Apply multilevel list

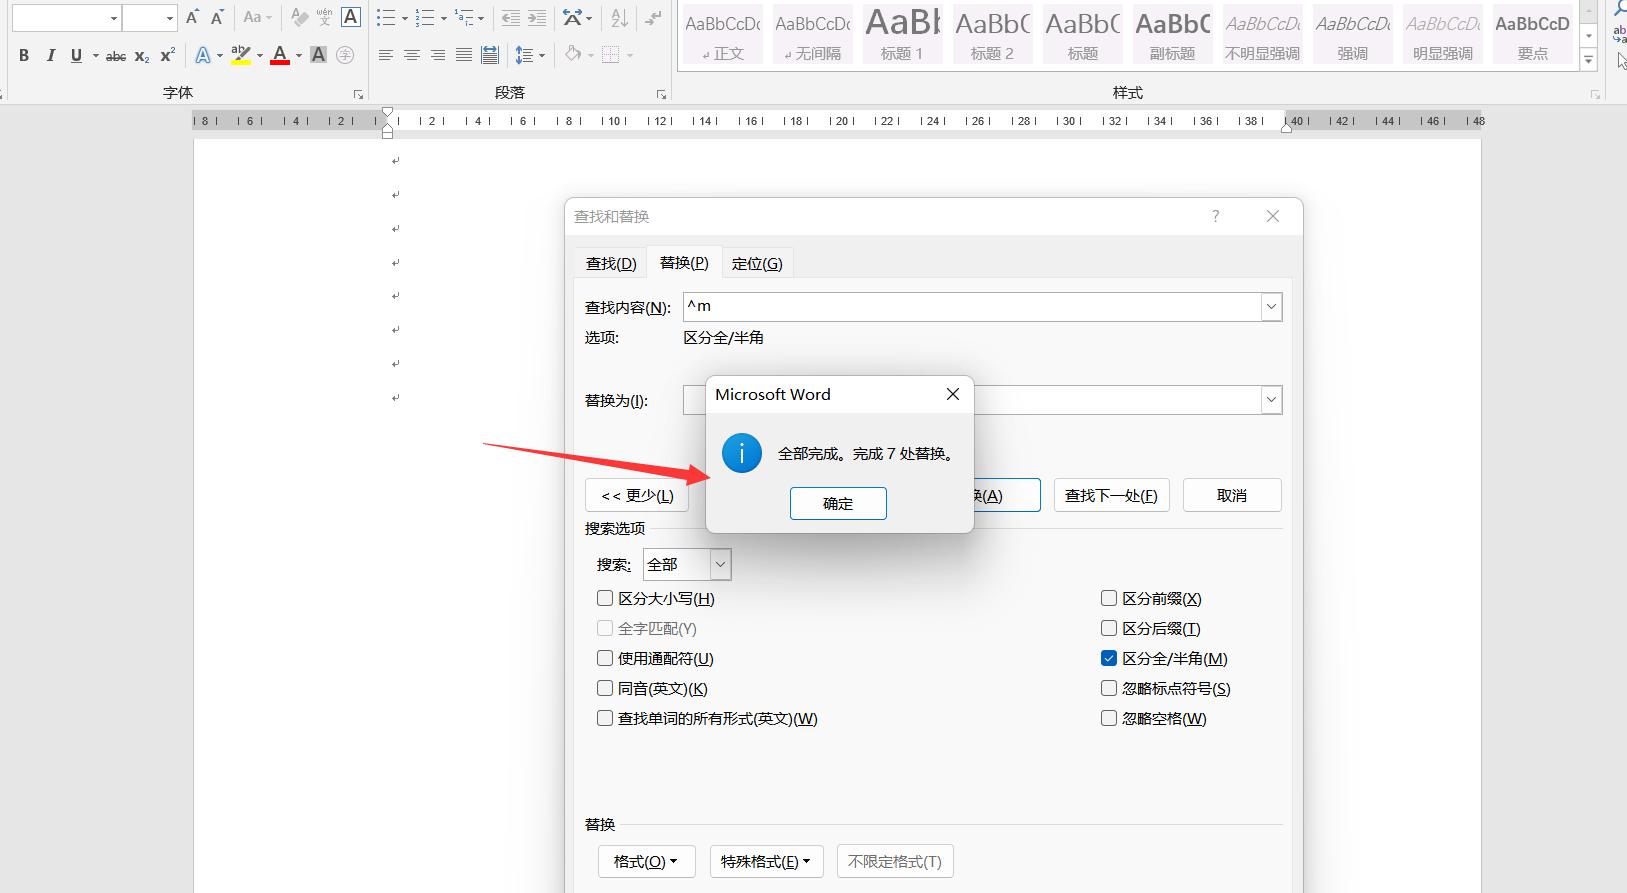point(464,18)
